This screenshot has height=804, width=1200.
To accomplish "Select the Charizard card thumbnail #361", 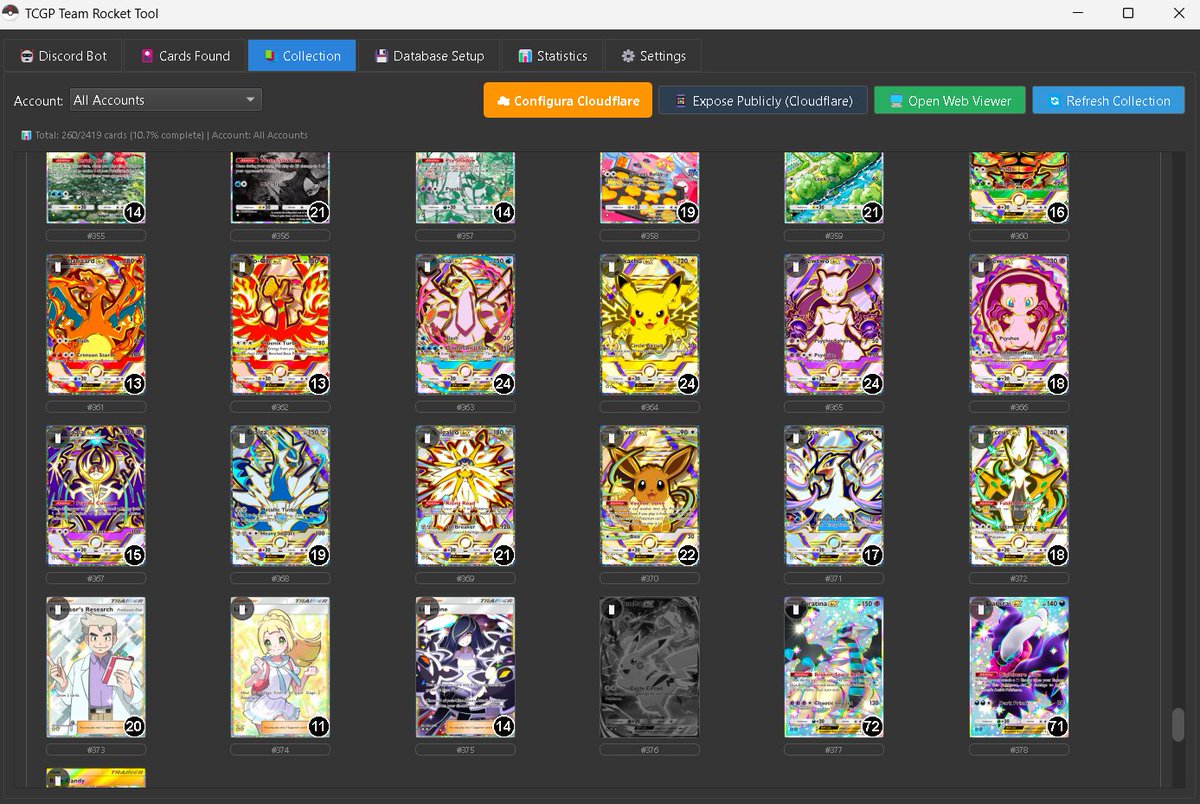I will tap(96, 325).
